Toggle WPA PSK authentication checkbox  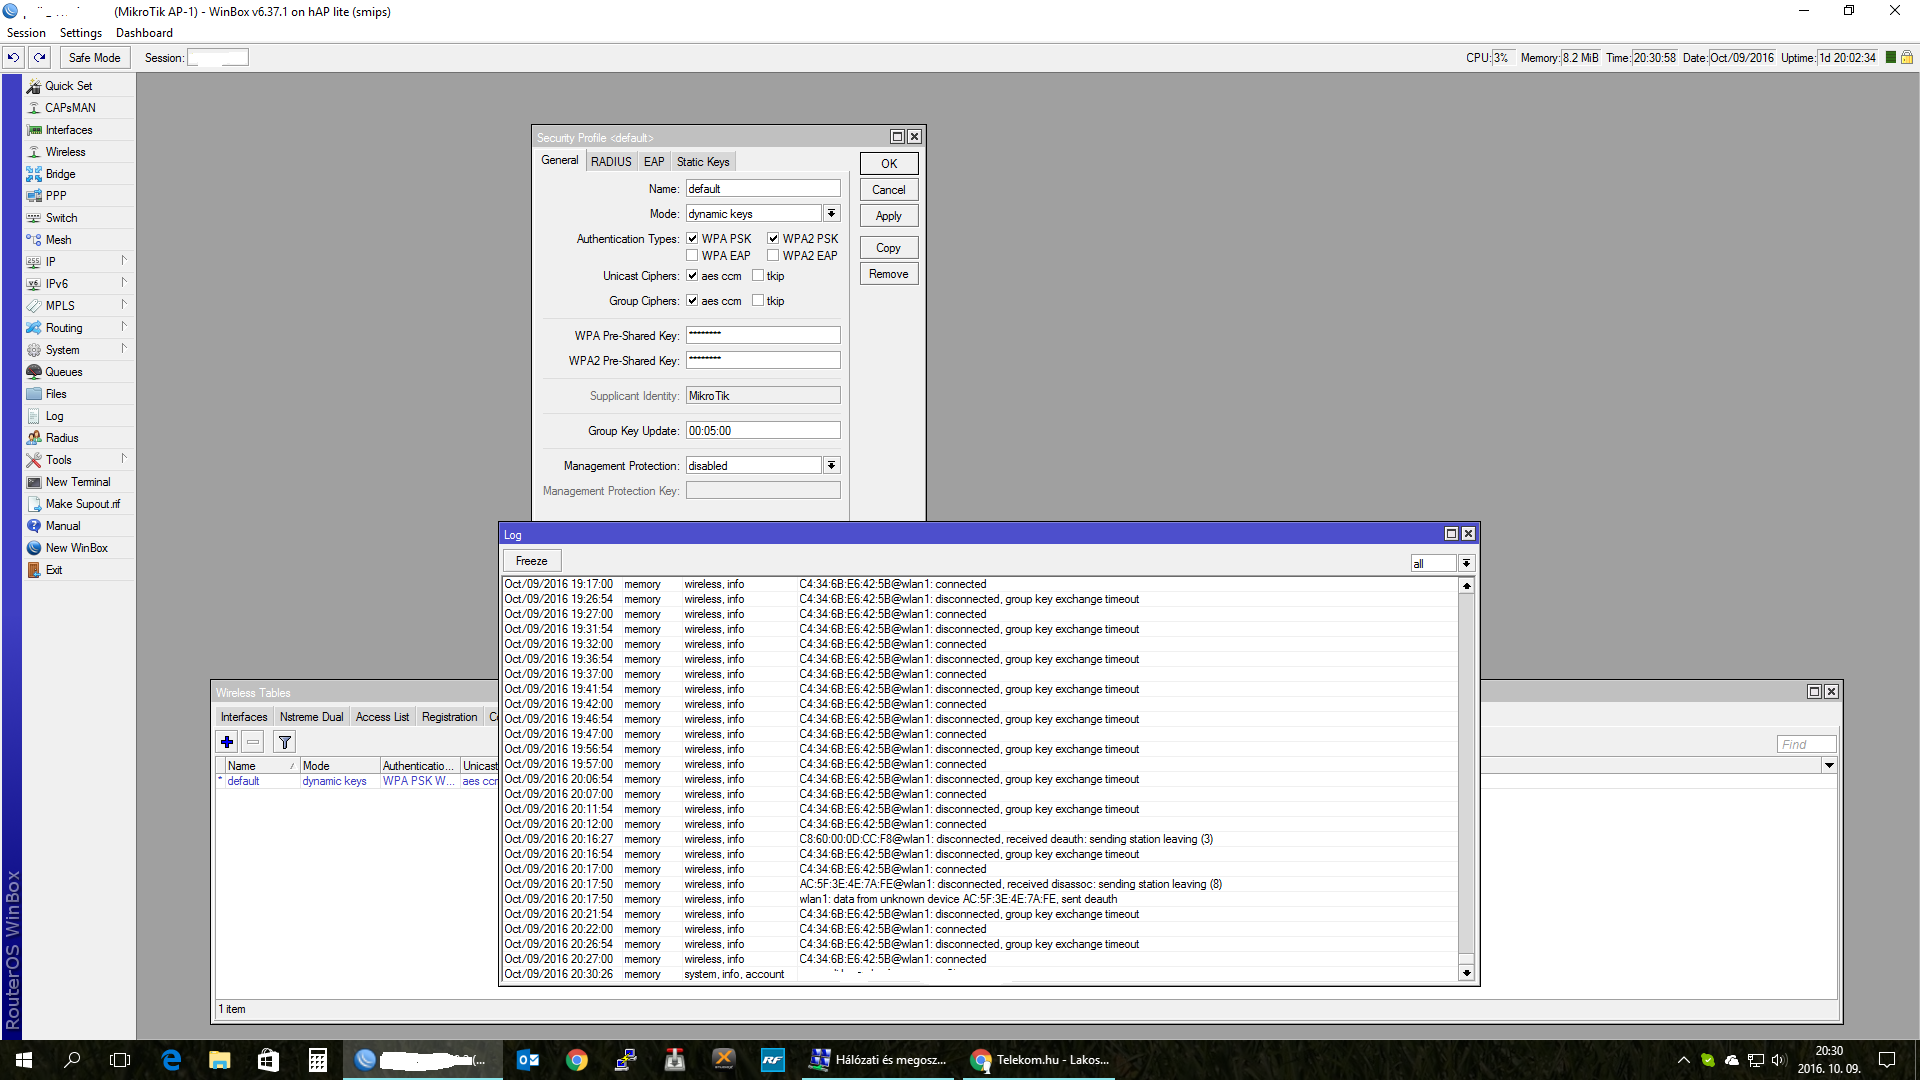692,239
